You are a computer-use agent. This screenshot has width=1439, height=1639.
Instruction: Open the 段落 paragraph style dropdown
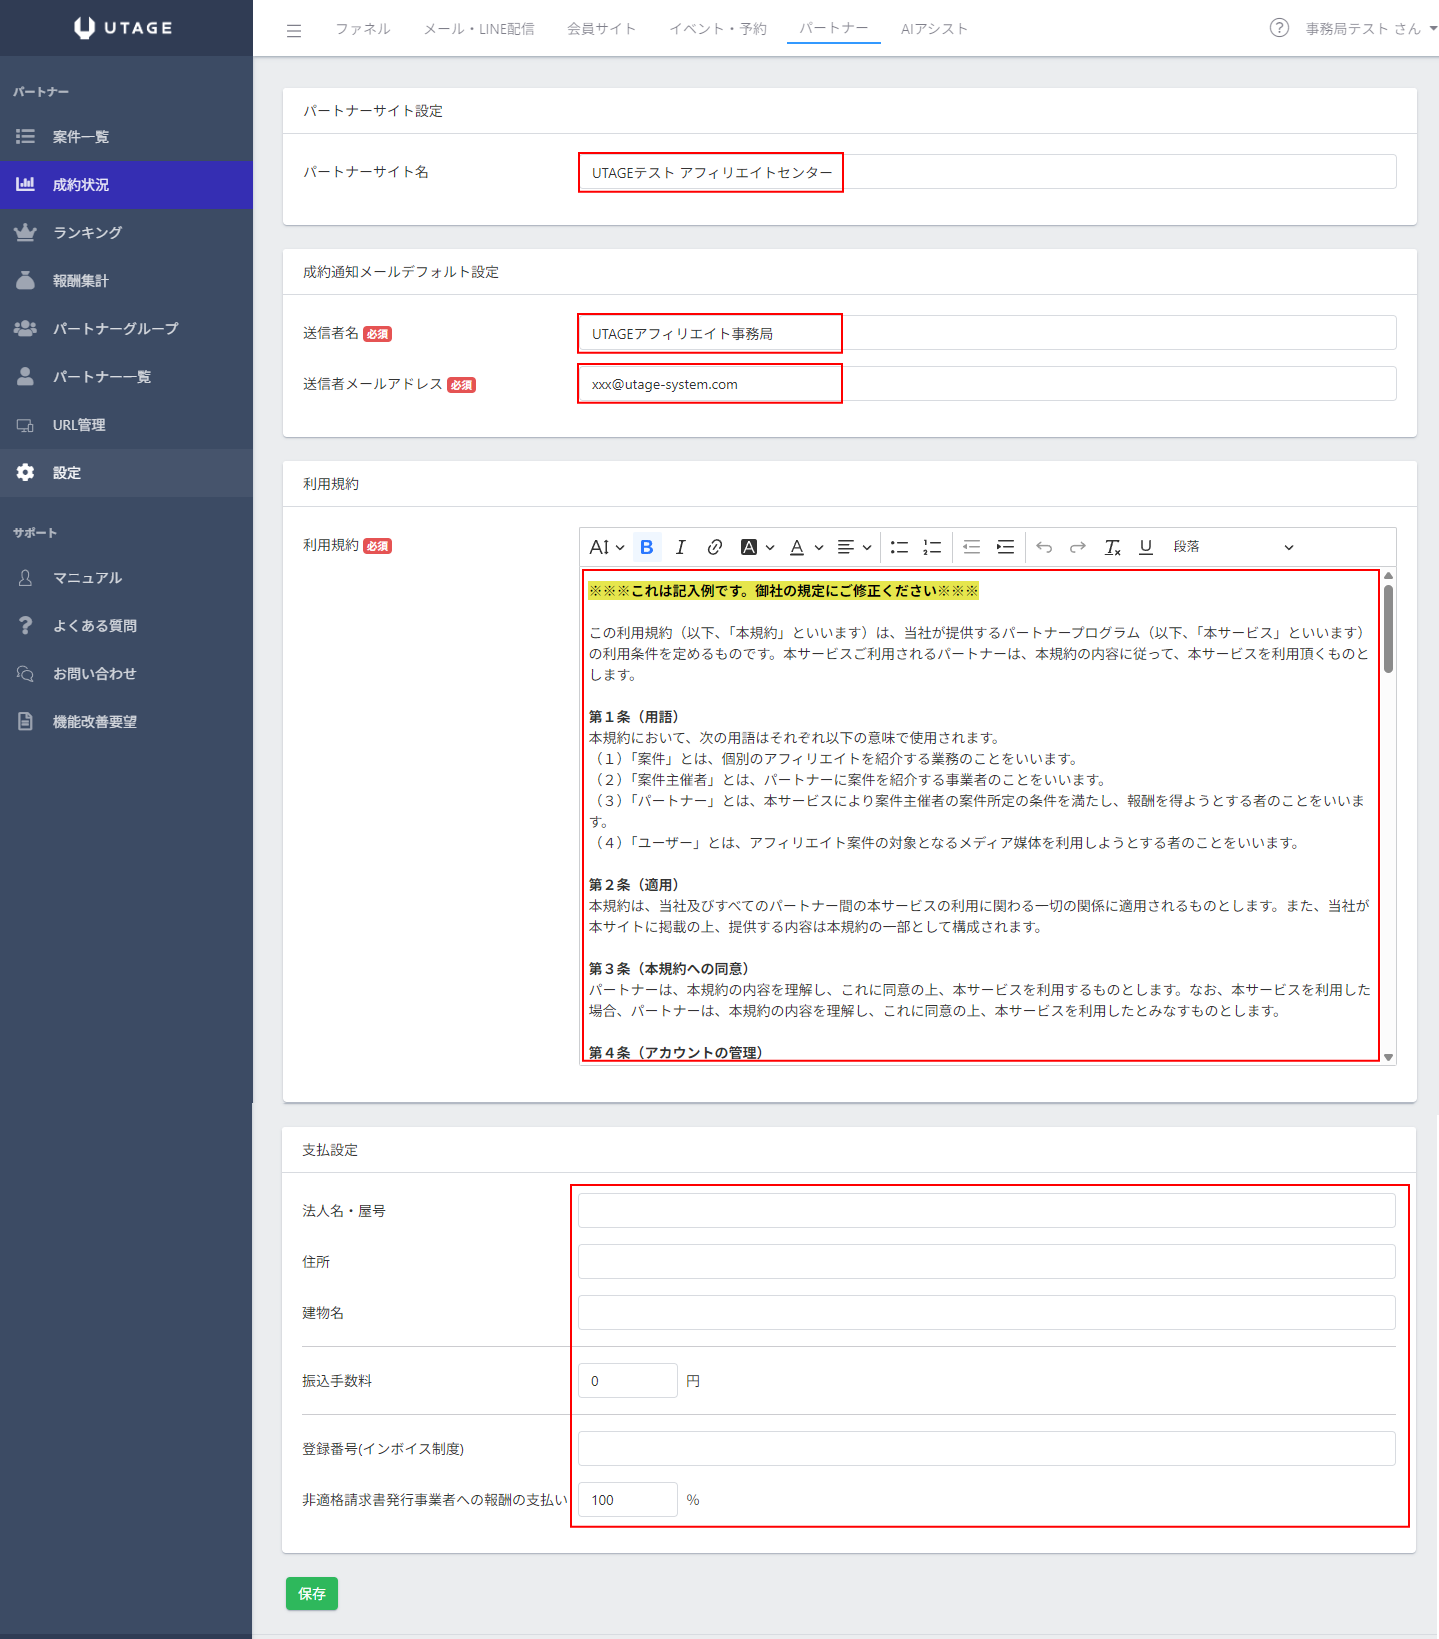[x=1233, y=547]
